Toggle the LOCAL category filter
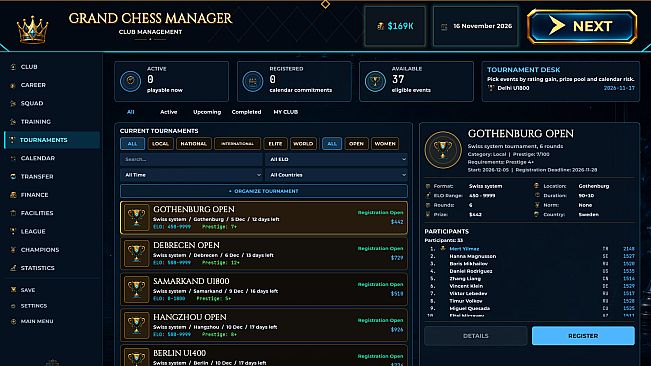Image resolution: width=651 pixels, height=366 pixels. pos(160,144)
